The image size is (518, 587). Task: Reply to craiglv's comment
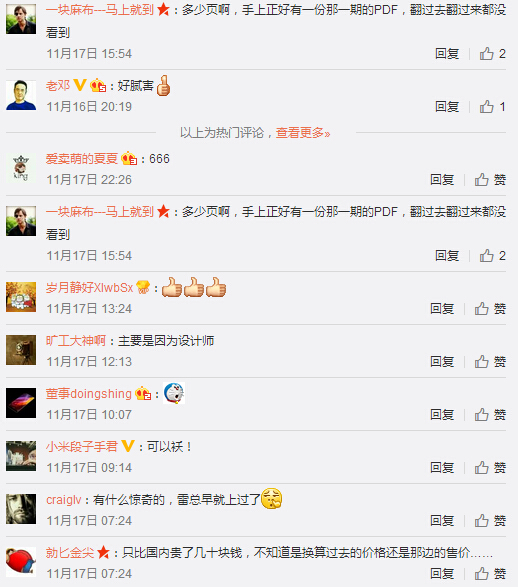tap(442, 521)
